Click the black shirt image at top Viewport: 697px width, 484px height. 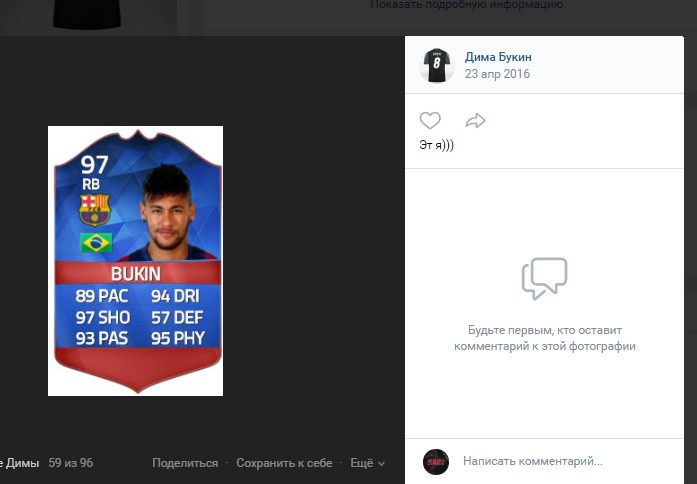click(x=87, y=14)
